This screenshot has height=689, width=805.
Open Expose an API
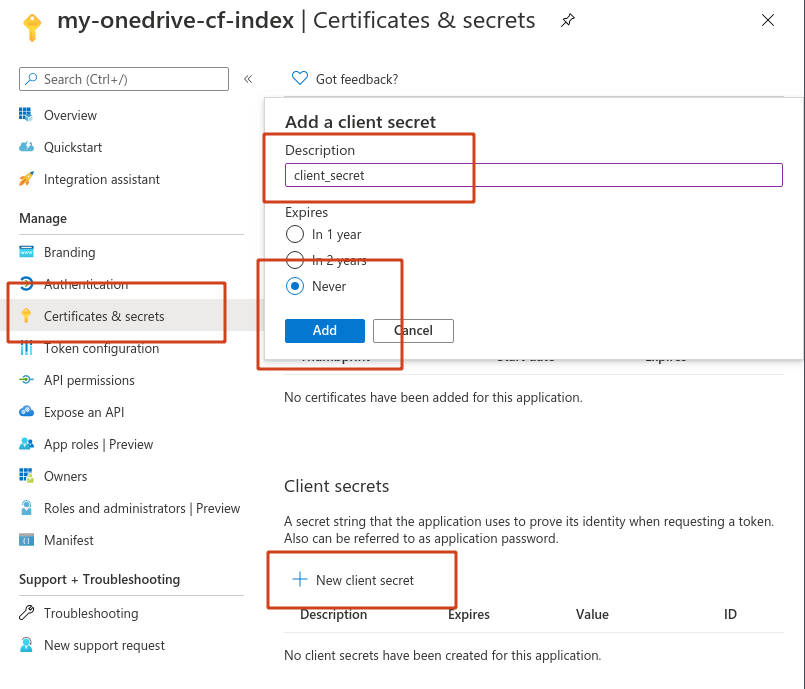[x=84, y=412]
